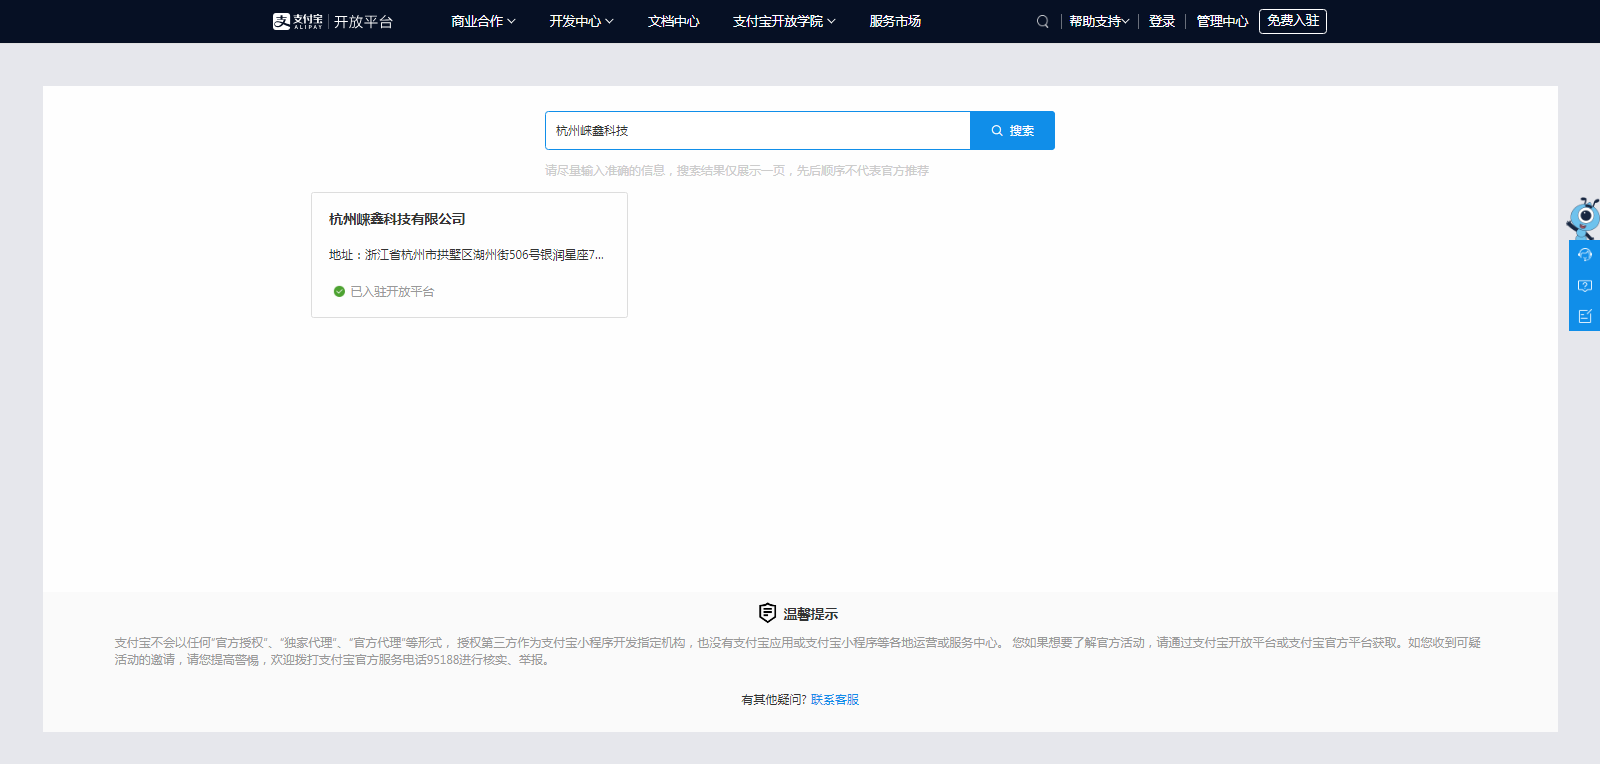Click the blue 搜索 button
The height and width of the screenshot is (764, 1600).
1012,131
